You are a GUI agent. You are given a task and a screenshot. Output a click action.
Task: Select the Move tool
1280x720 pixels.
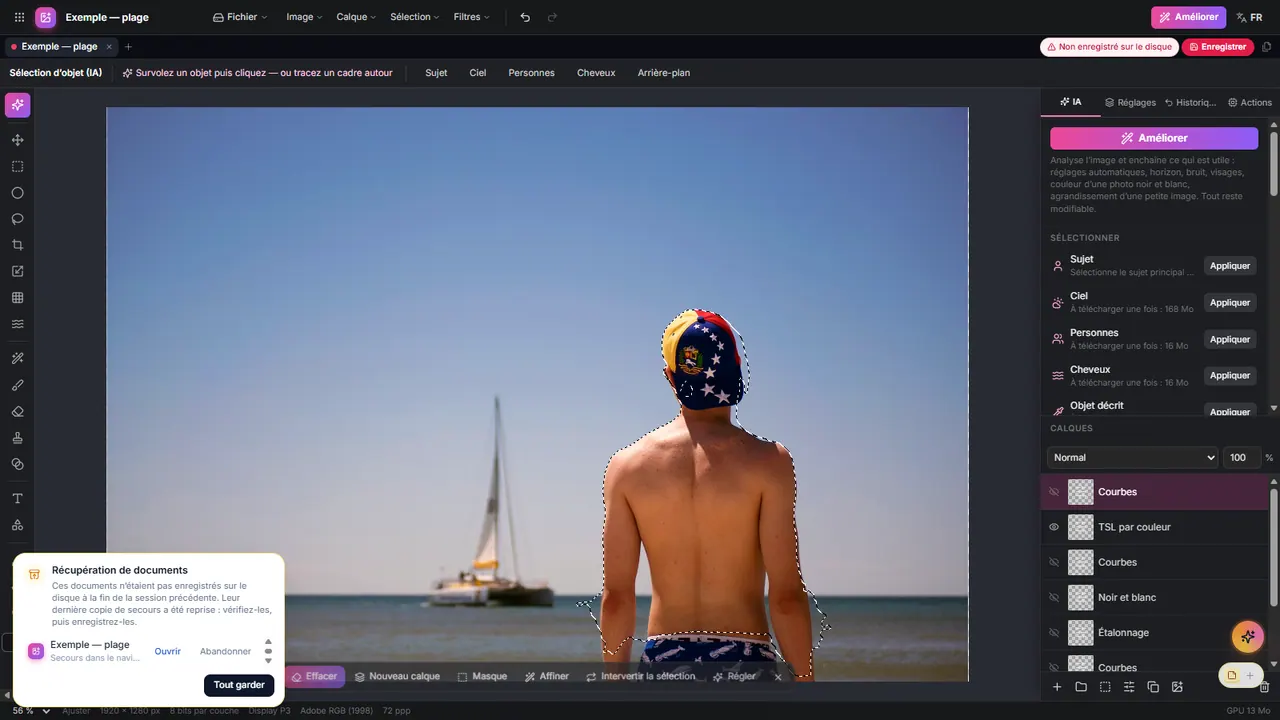pos(18,140)
